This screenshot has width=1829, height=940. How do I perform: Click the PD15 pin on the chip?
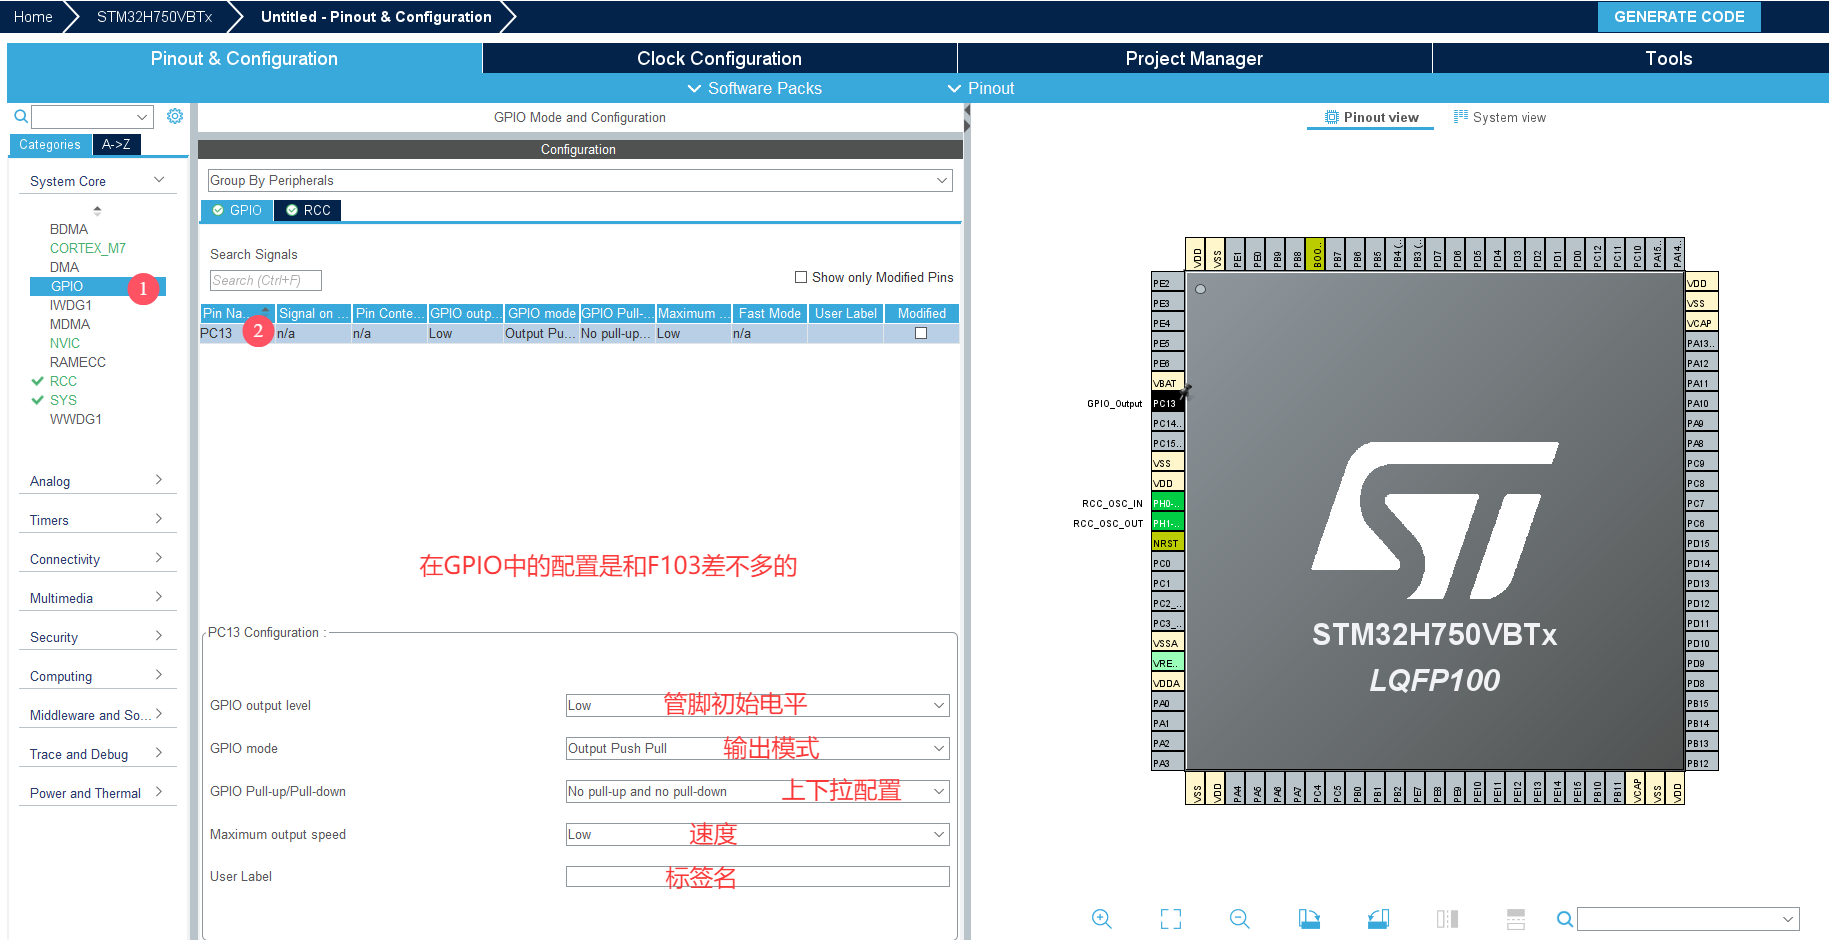coord(1702,543)
